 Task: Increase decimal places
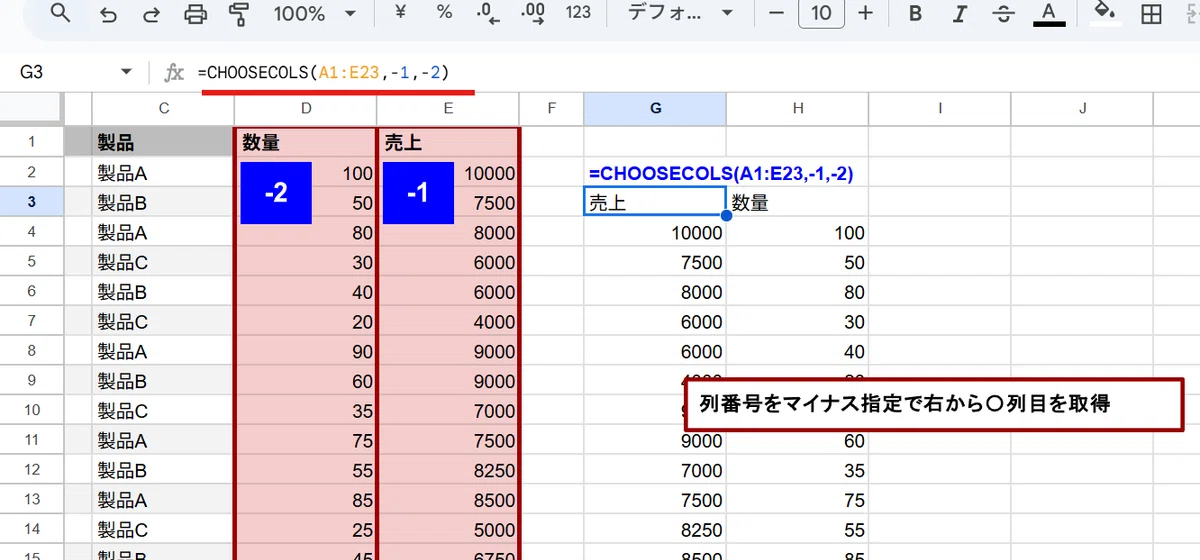[533, 13]
